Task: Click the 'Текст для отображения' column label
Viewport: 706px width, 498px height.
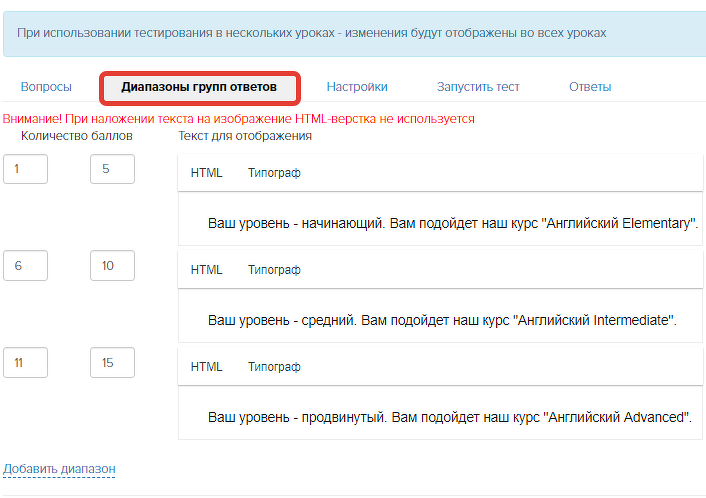Action: point(245,136)
